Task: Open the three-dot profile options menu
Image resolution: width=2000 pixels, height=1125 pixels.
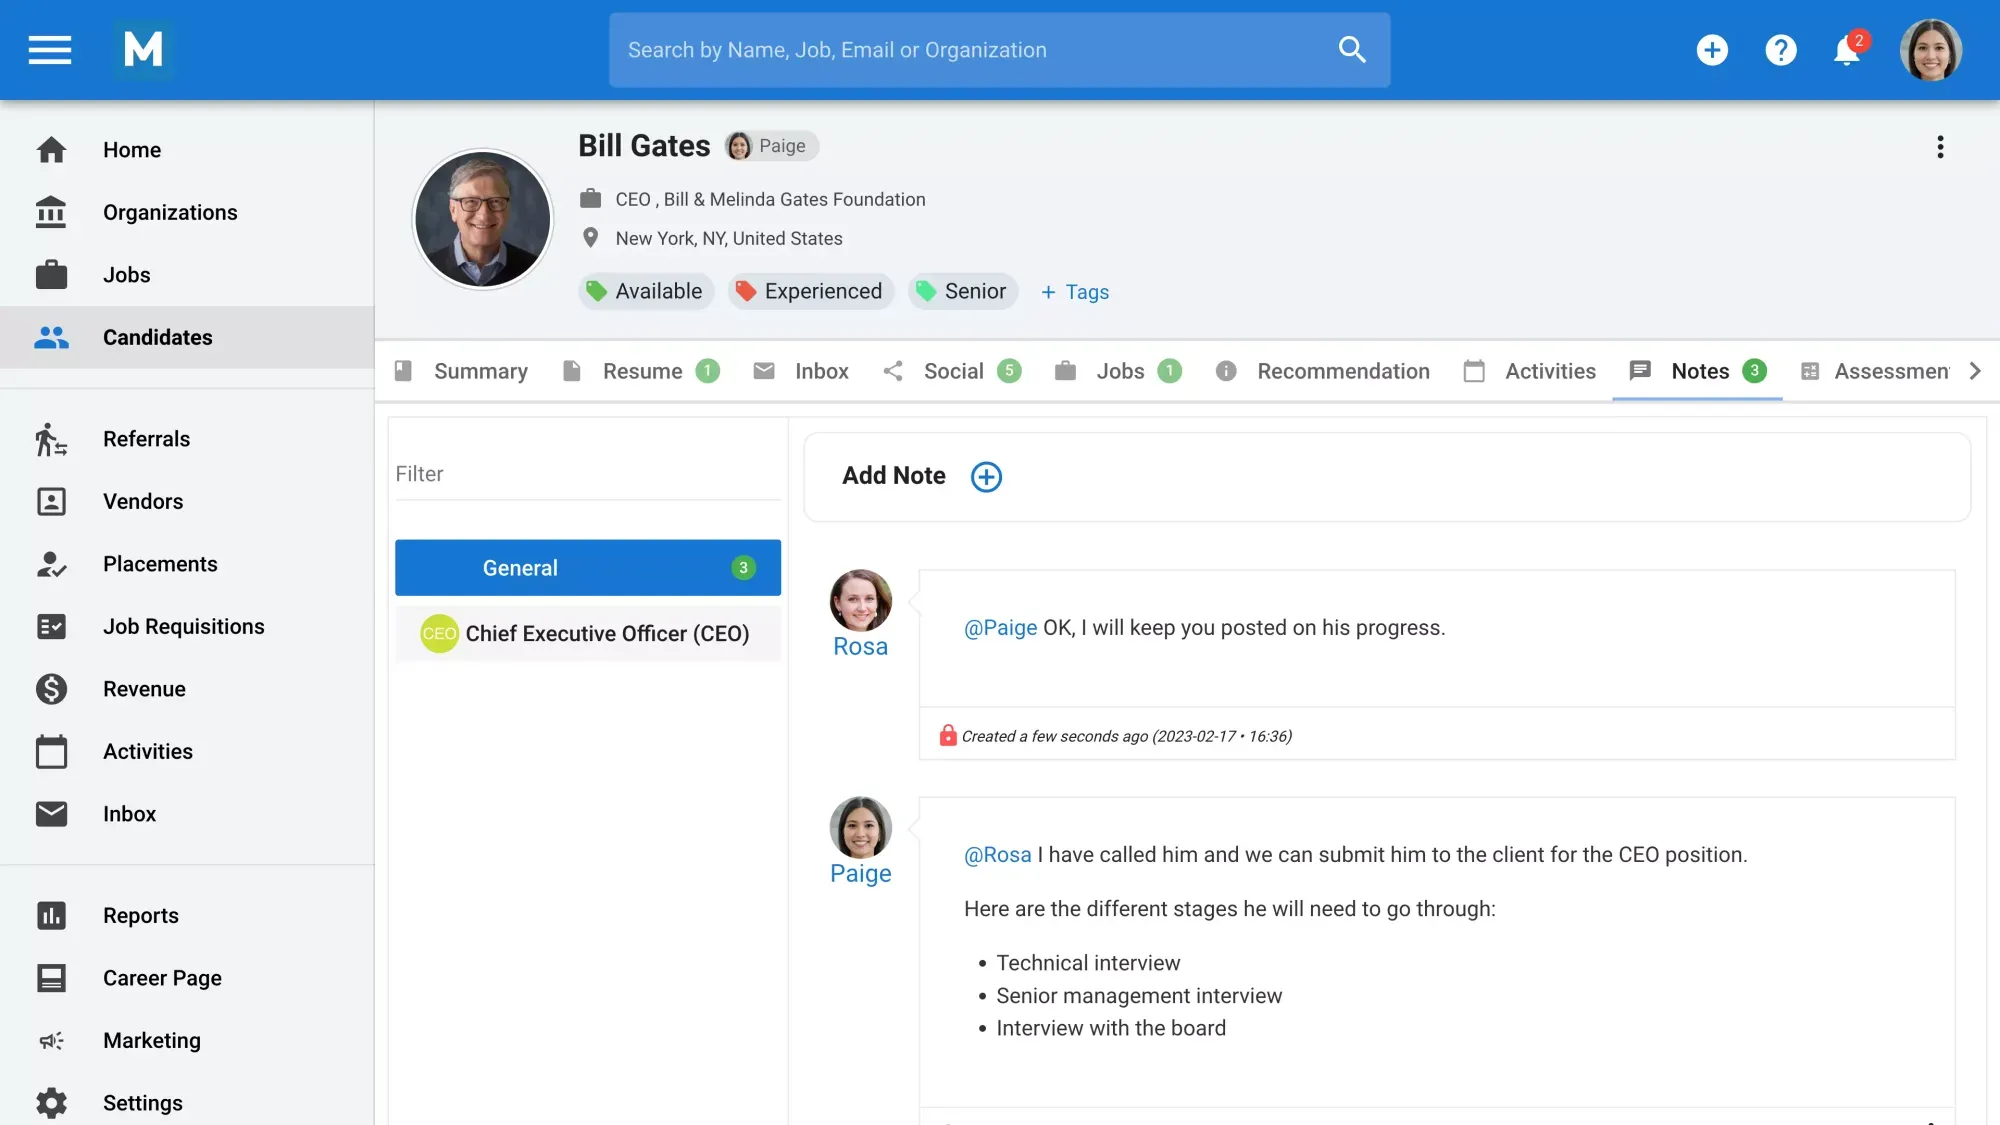Action: point(1940,146)
